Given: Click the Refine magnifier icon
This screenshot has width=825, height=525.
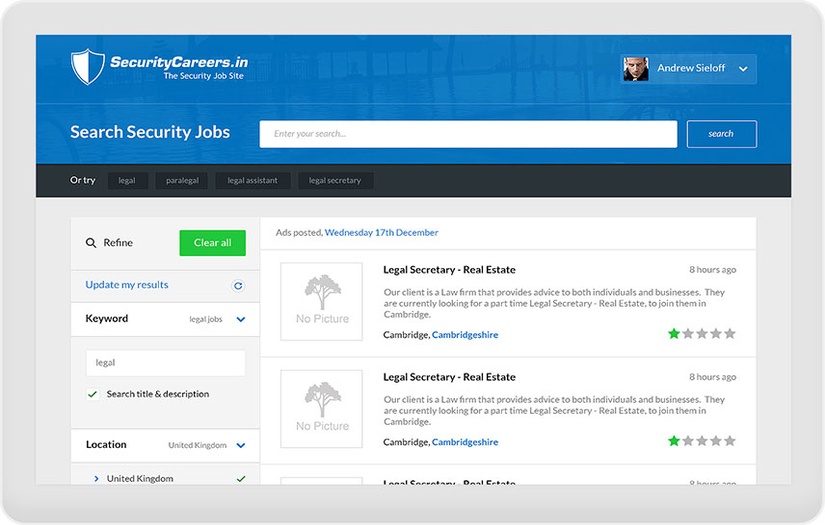Looking at the screenshot, I should coord(90,243).
